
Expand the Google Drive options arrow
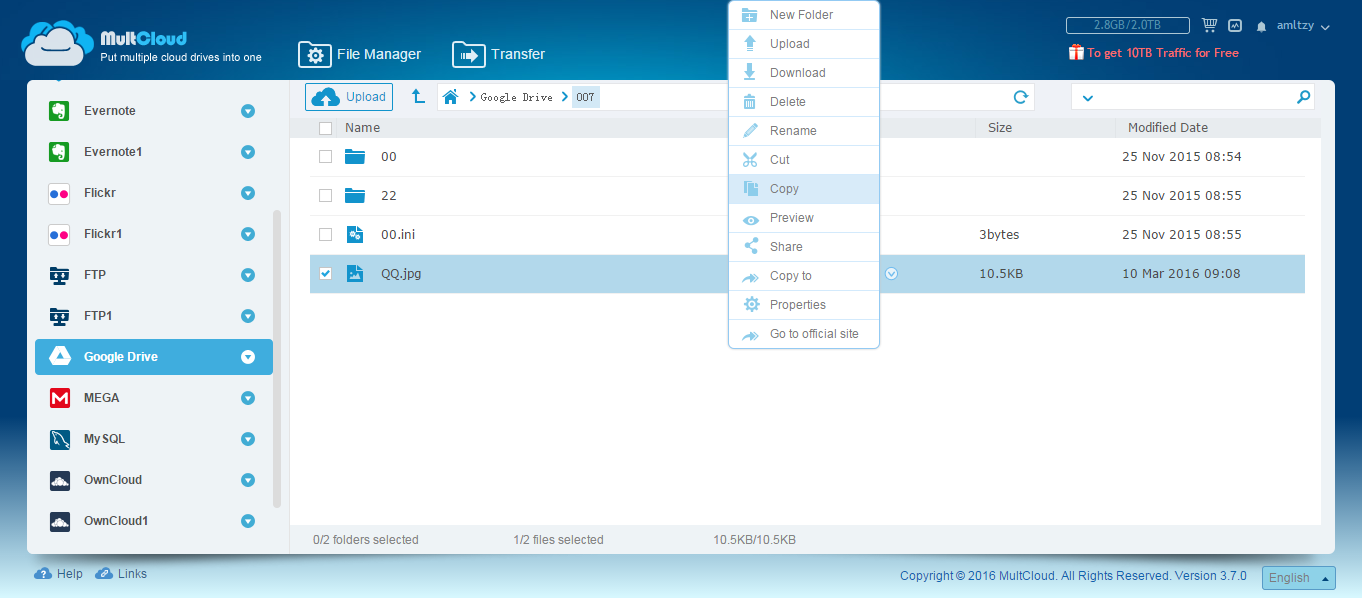click(248, 357)
